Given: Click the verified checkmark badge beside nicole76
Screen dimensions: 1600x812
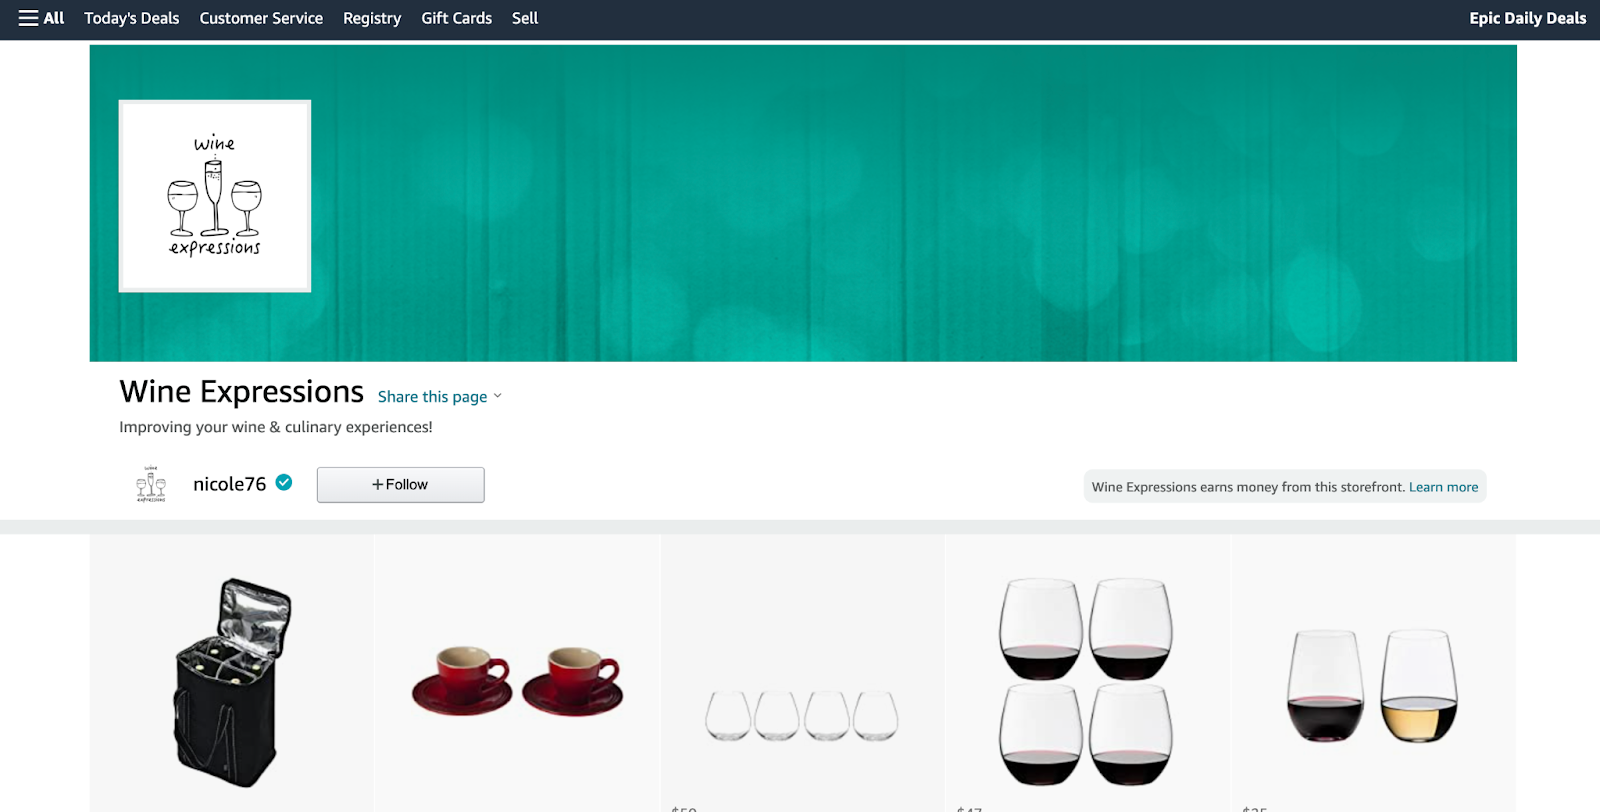Looking at the screenshot, I should [284, 483].
